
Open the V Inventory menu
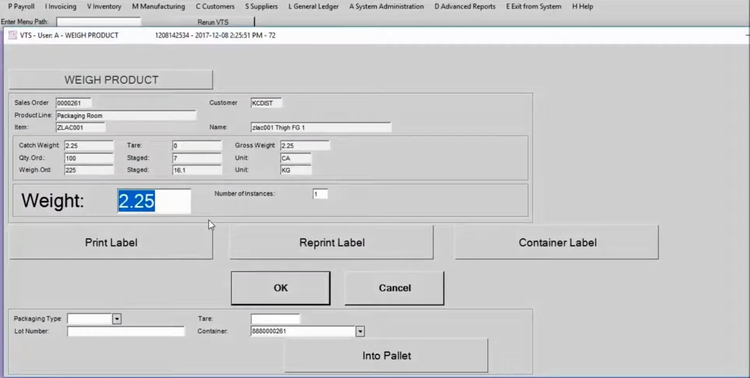tap(104, 7)
